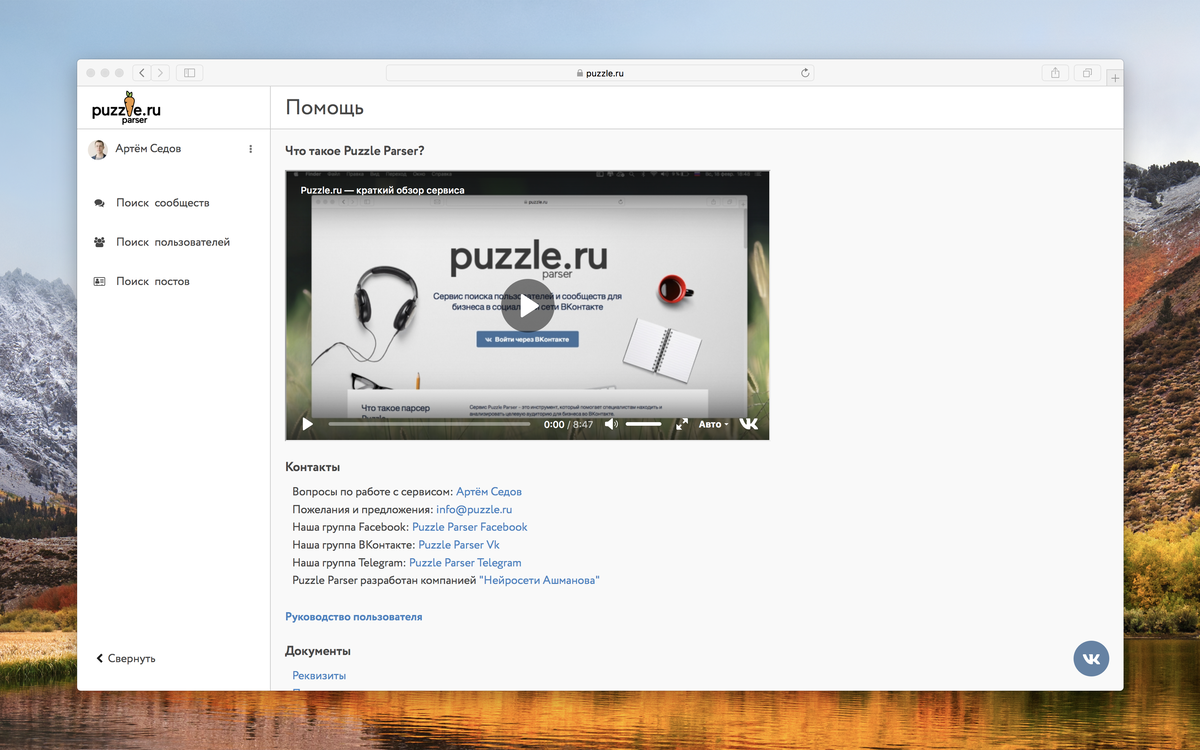Open Поиск сообществ in the sidebar
This screenshot has height=750, width=1200.
[162, 203]
